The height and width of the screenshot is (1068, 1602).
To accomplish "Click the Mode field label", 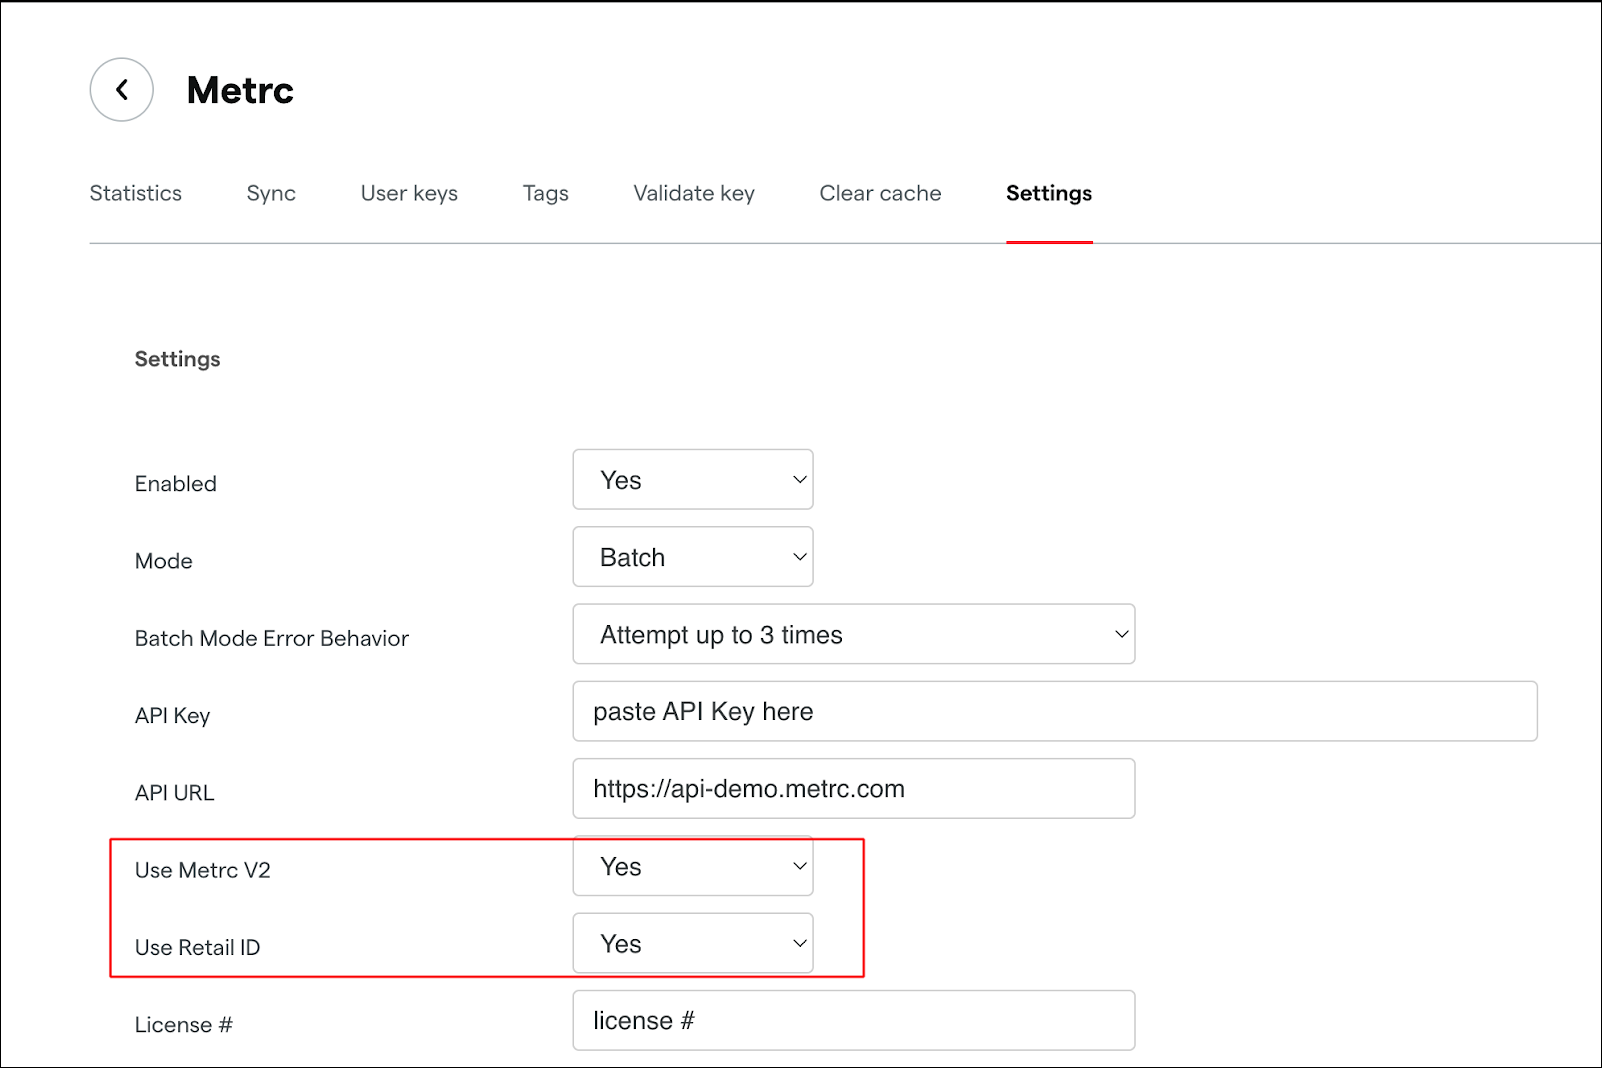I will [164, 561].
